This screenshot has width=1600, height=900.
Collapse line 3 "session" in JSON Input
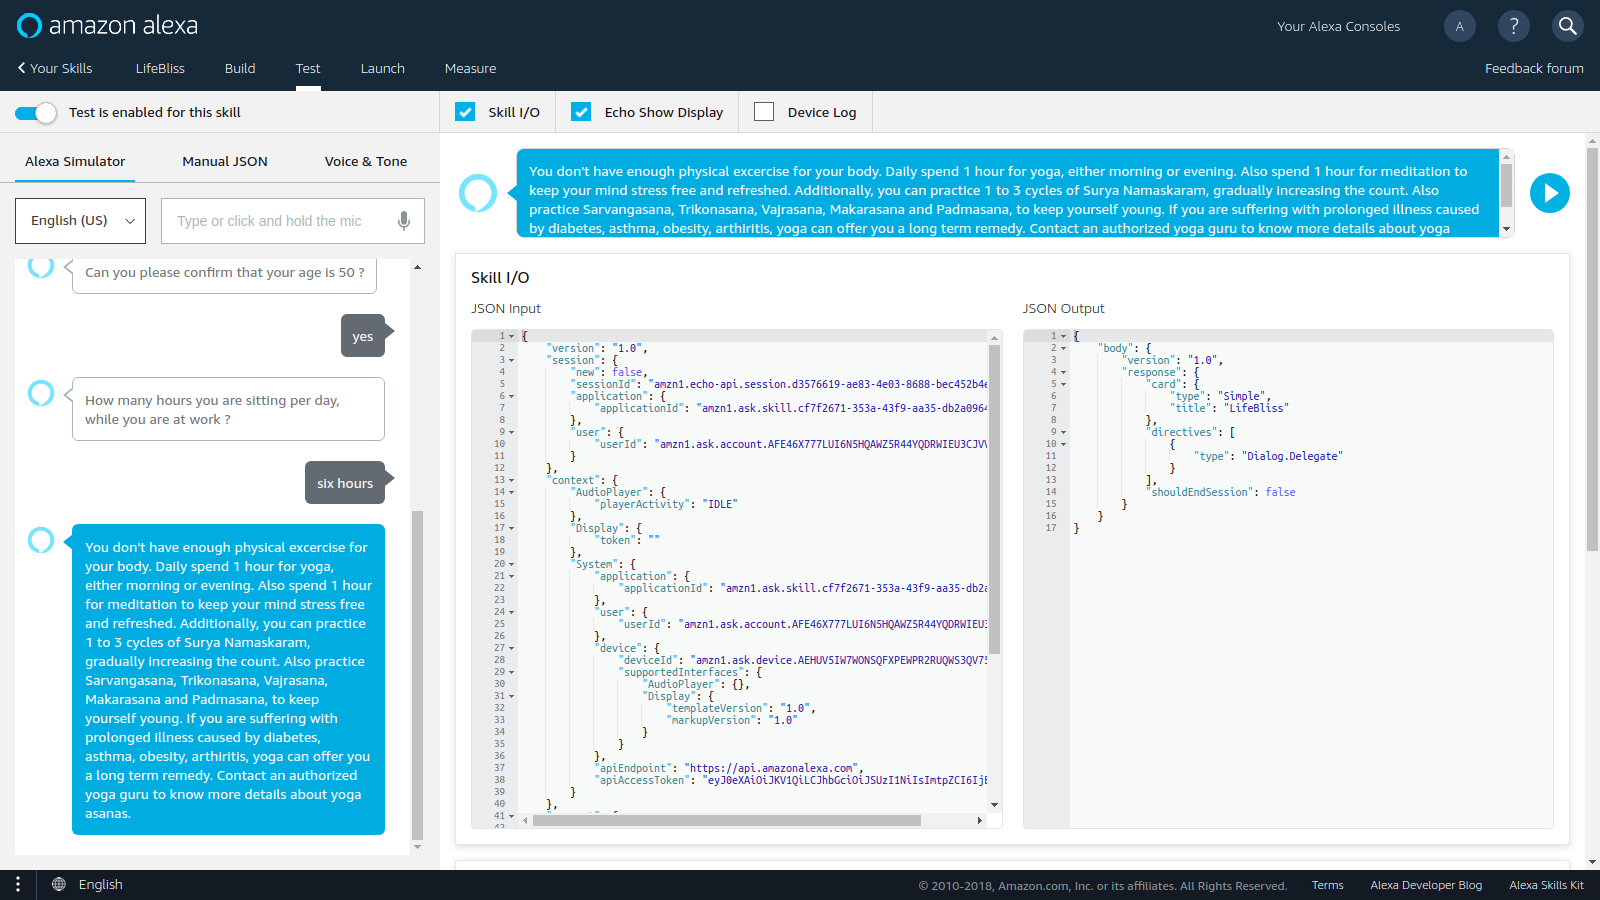[x=512, y=360]
